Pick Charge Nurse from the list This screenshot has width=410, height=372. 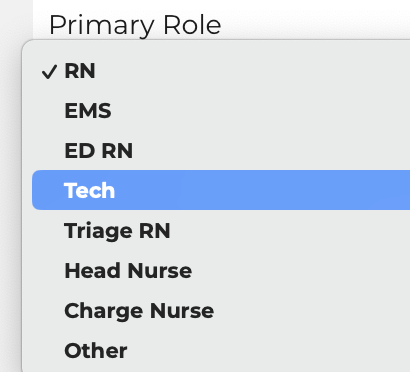221,310
